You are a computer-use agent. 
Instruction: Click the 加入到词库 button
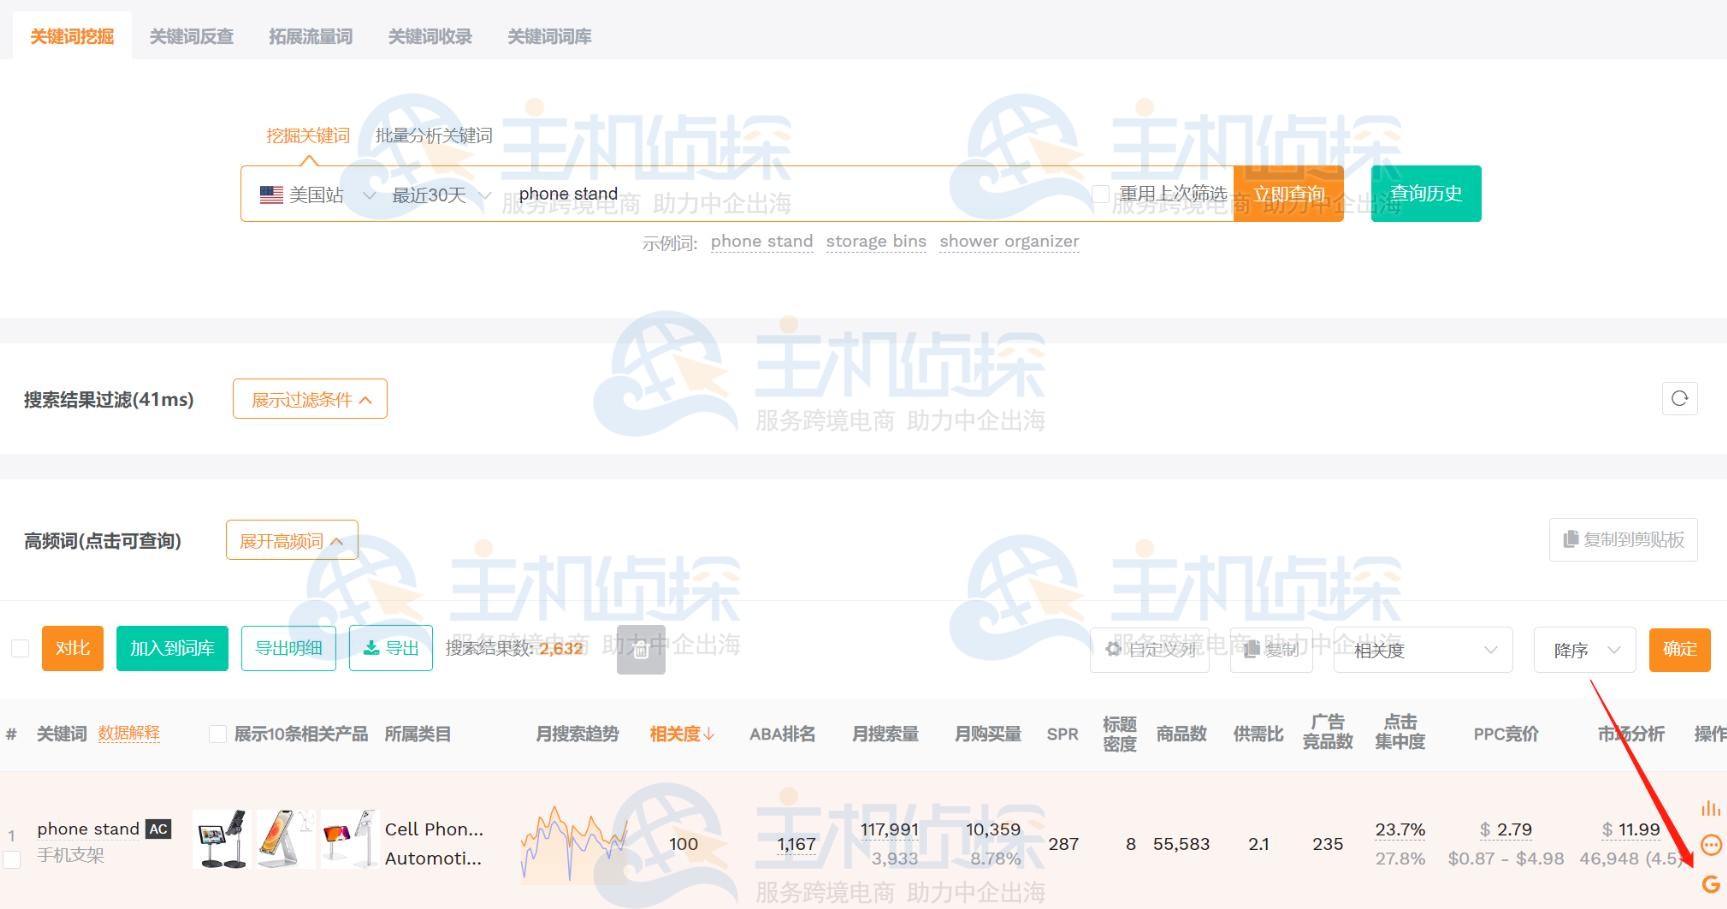tap(172, 648)
